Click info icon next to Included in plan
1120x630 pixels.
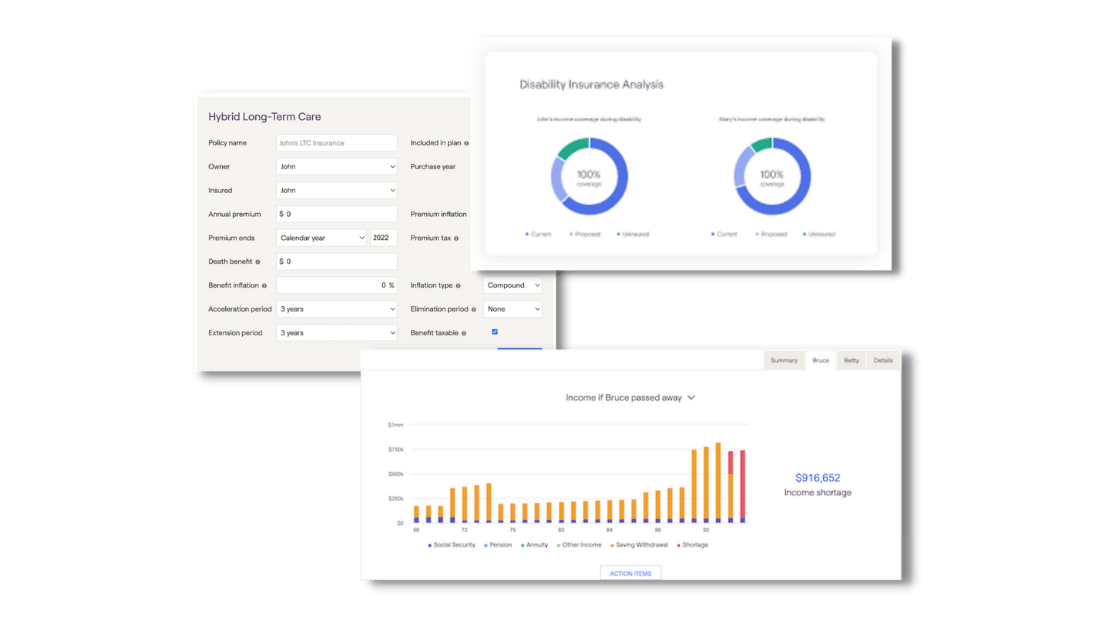(466, 144)
